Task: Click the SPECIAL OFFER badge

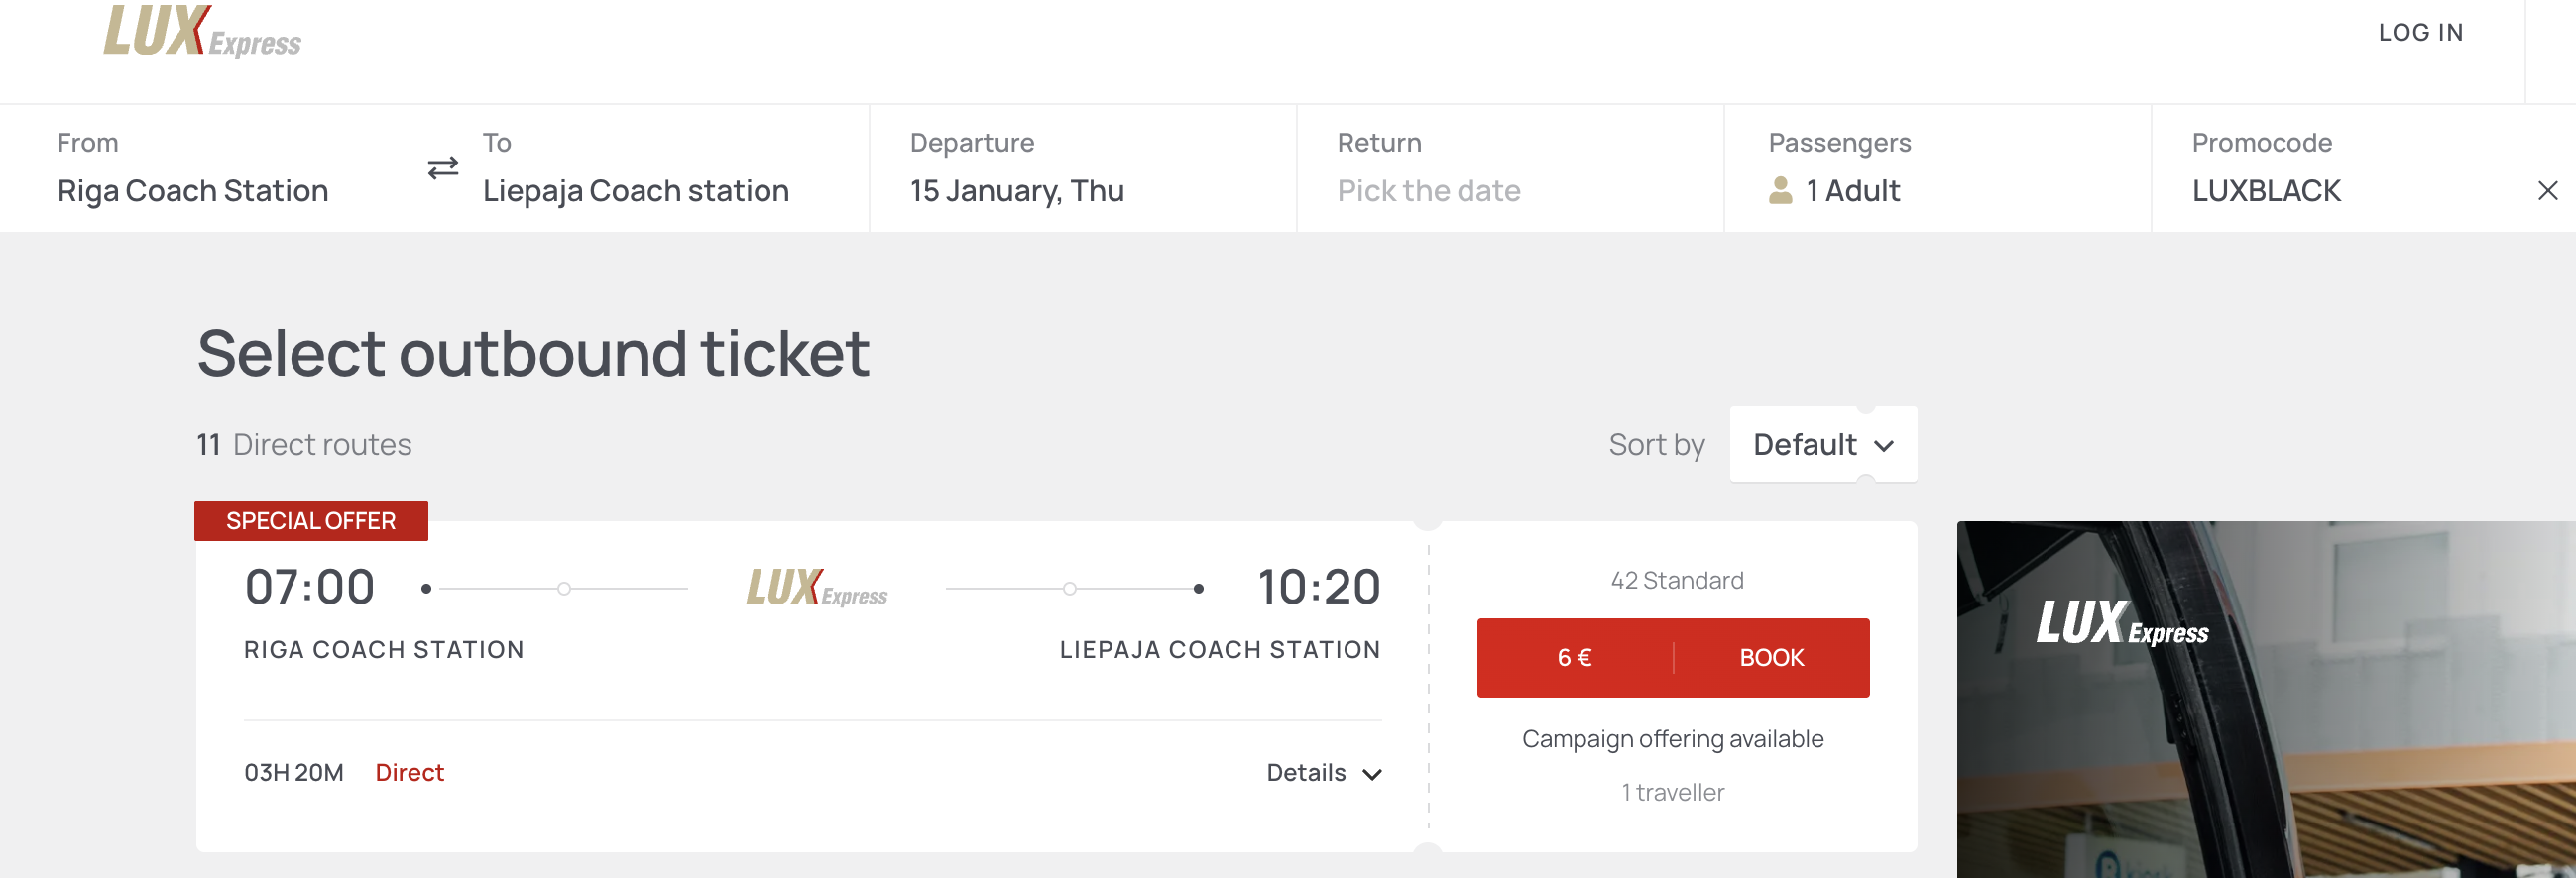Action: point(311,521)
